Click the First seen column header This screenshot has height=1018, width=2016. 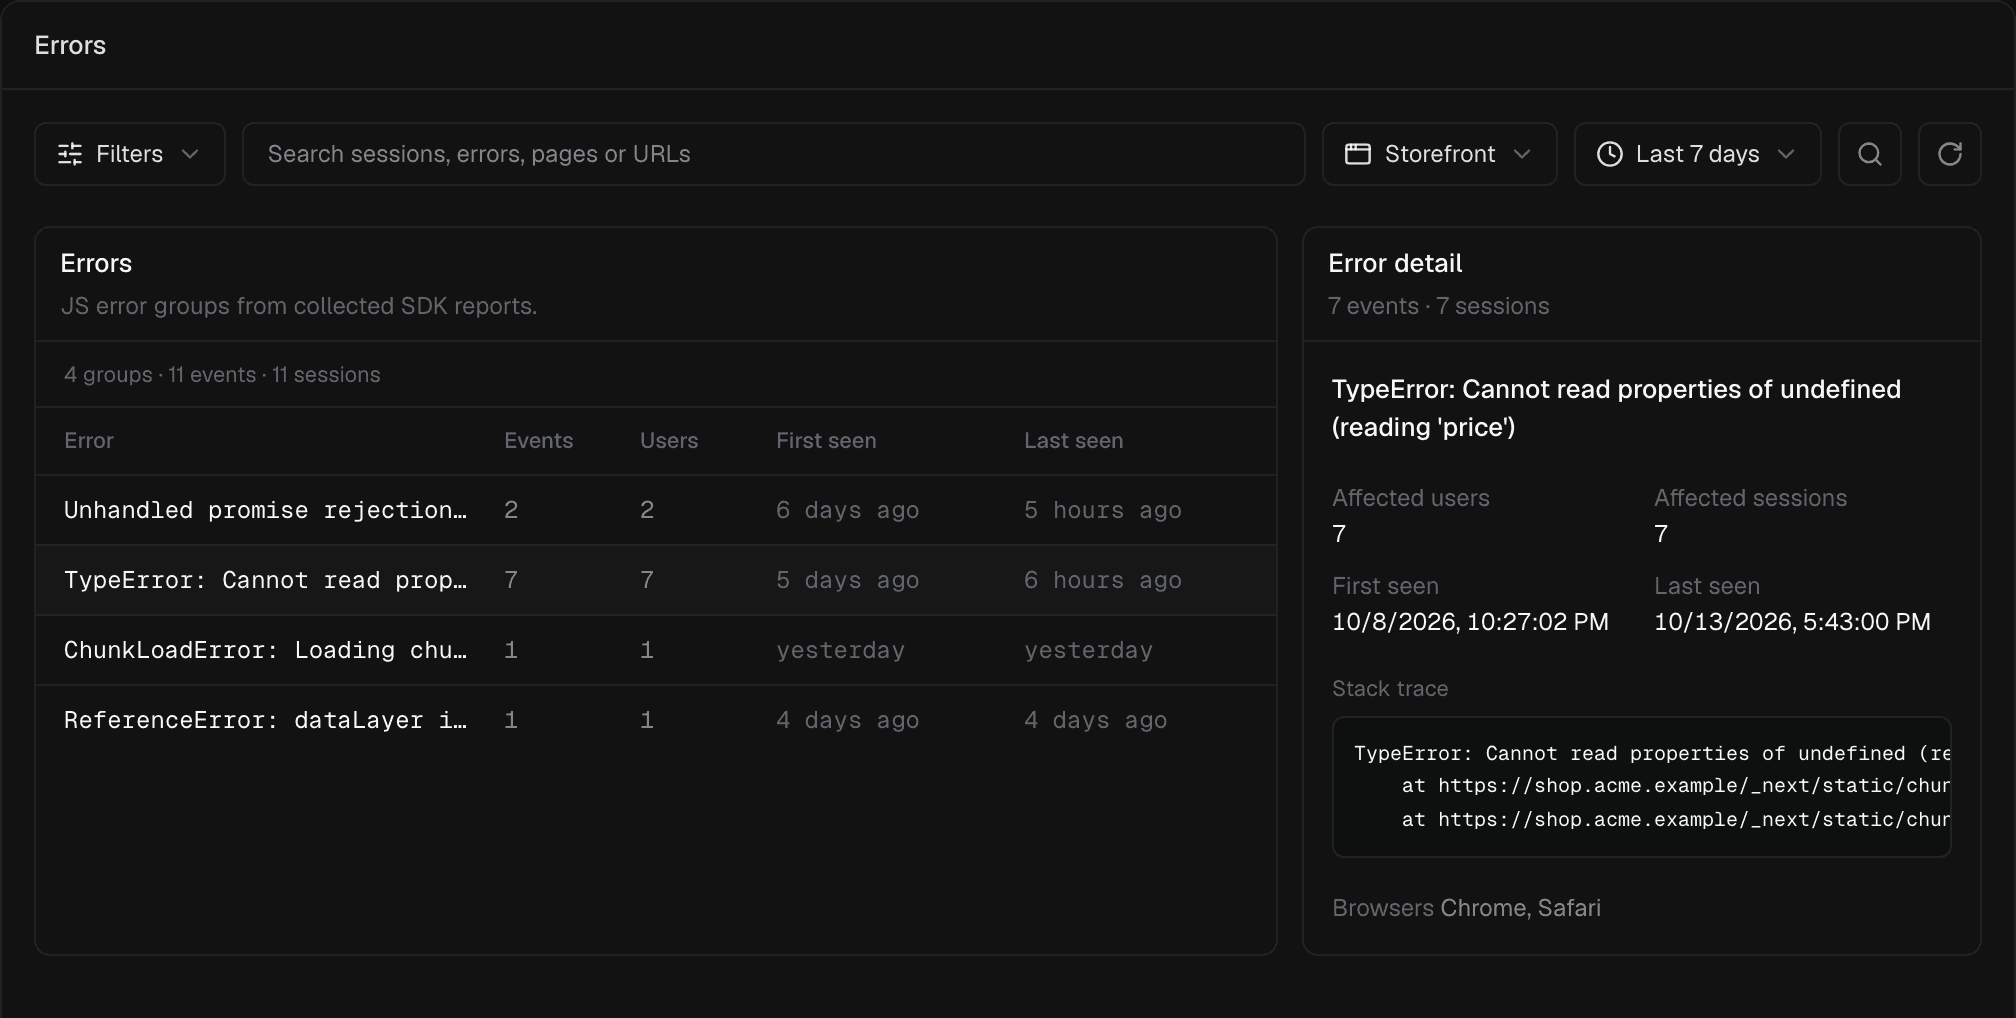826,441
